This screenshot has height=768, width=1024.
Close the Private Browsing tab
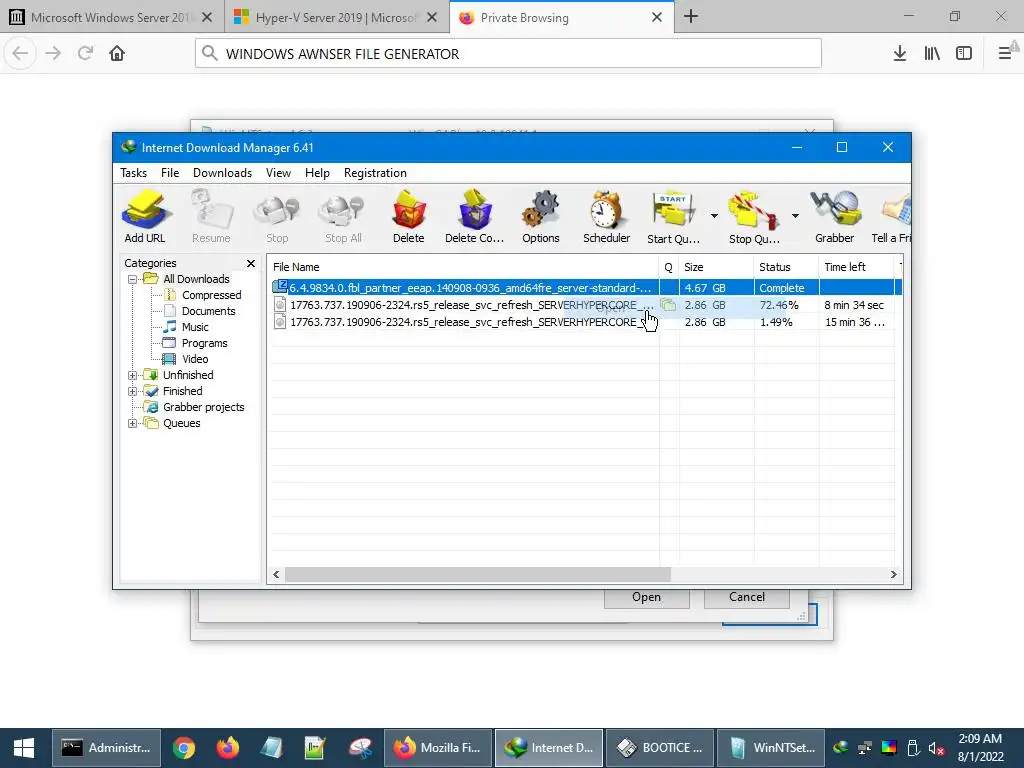[657, 18]
